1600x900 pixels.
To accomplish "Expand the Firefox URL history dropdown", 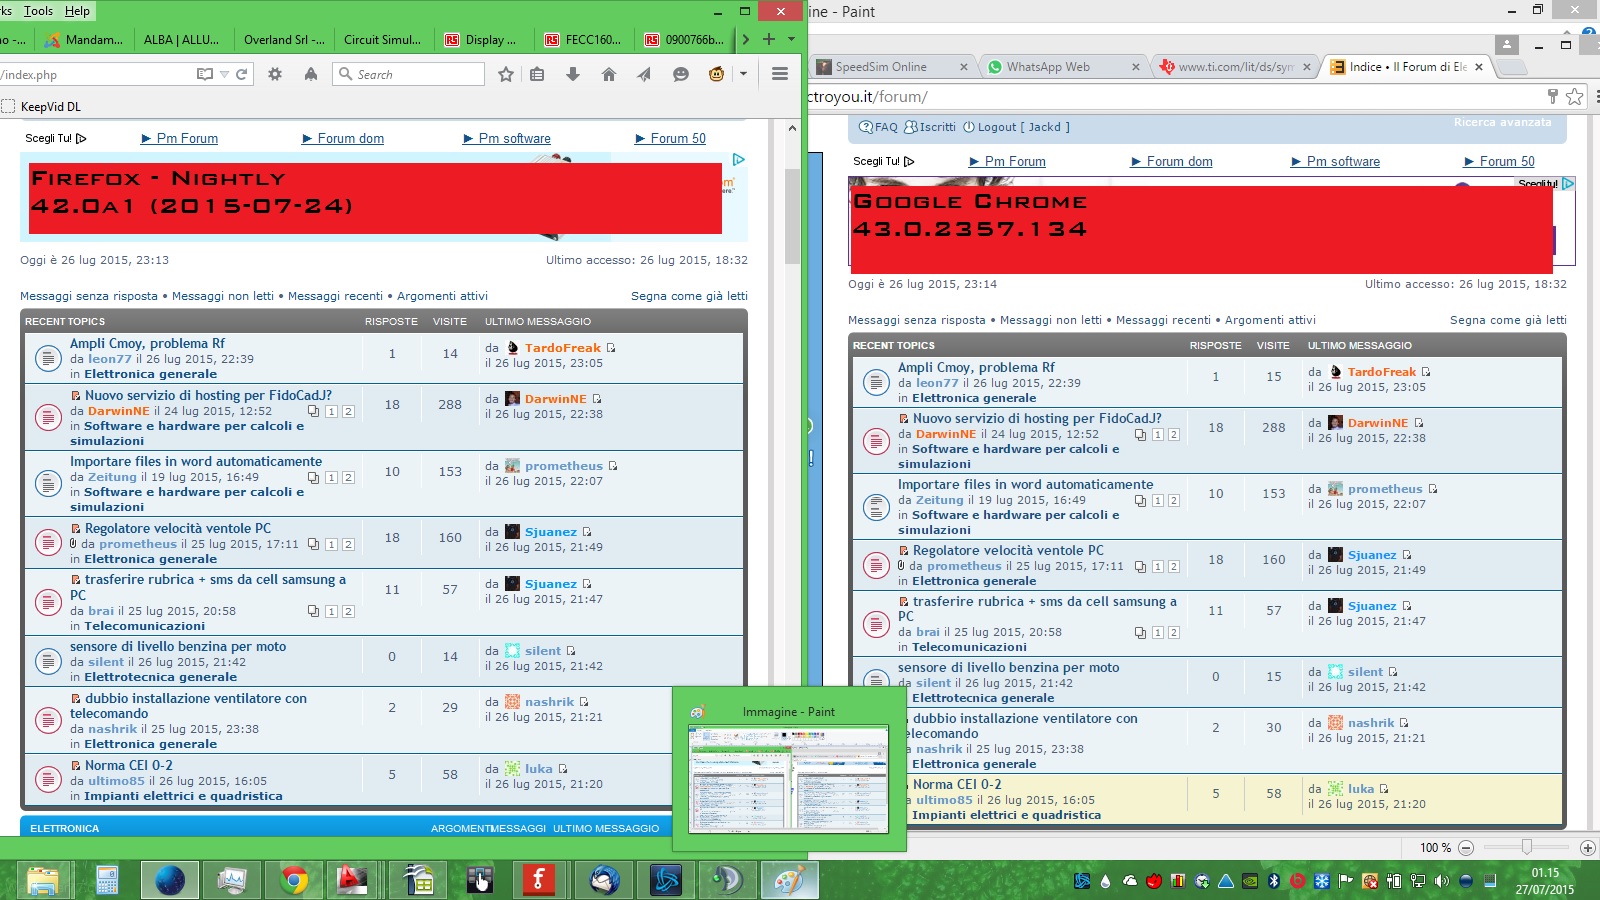I will [224, 74].
